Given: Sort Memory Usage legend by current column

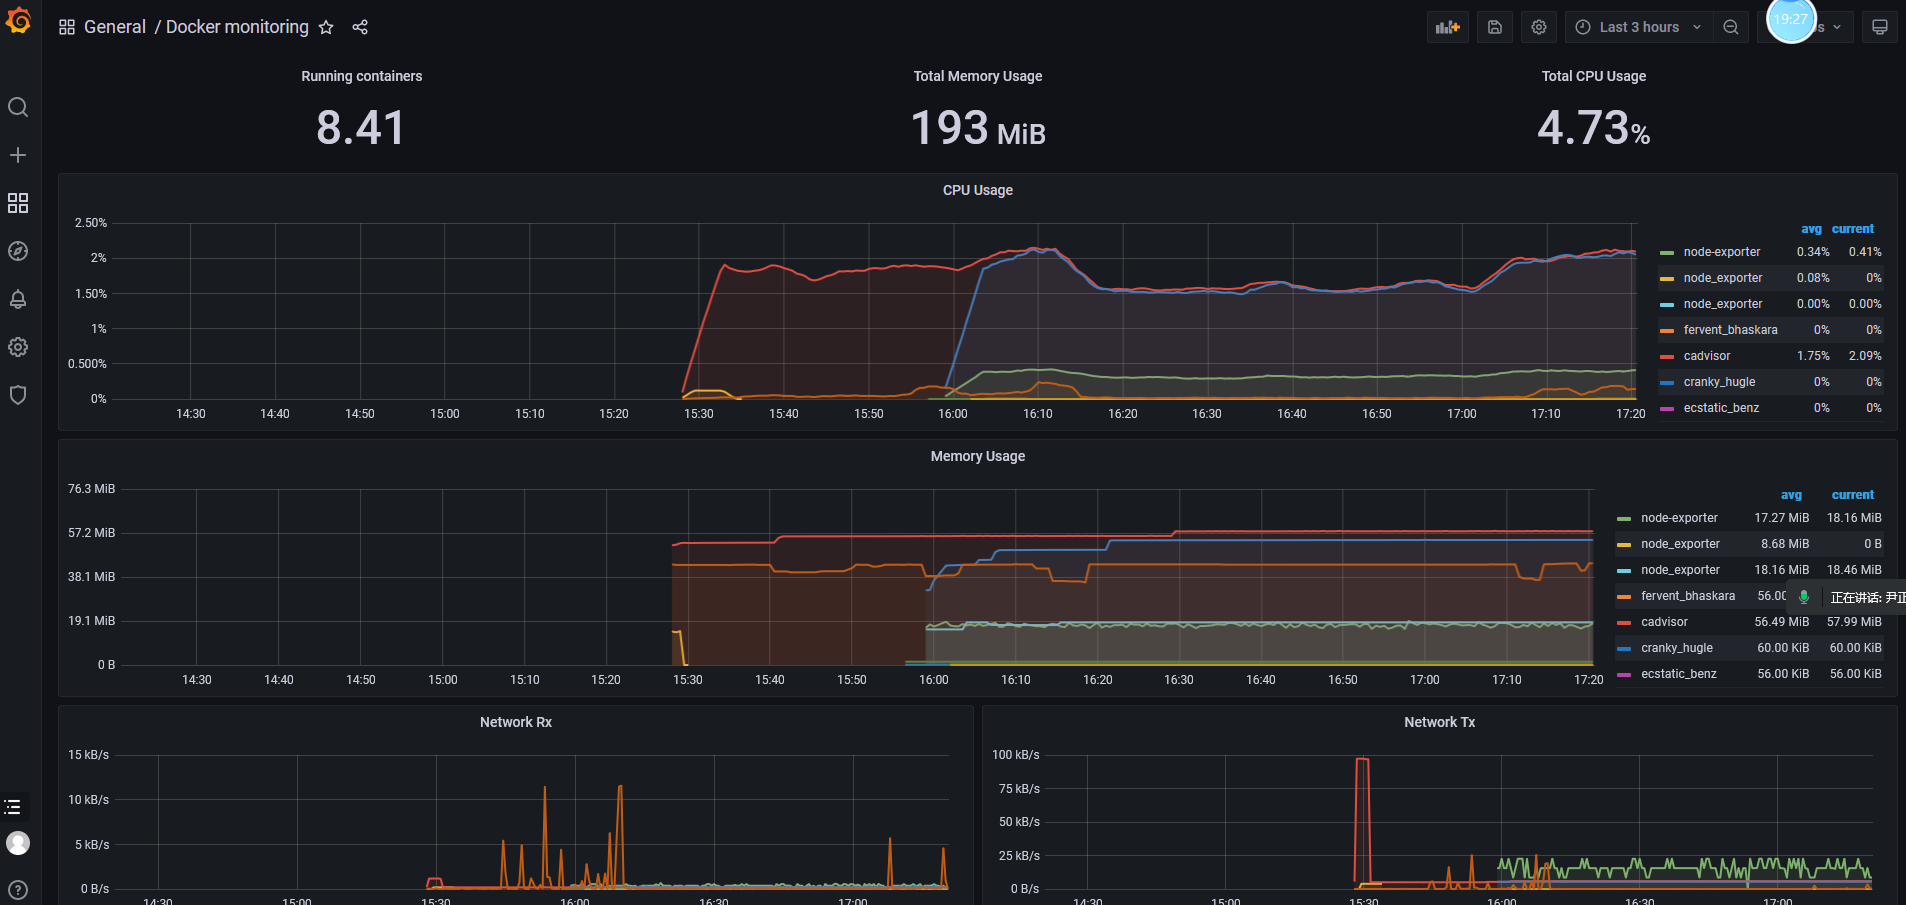Looking at the screenshot, I should 1853,495.
